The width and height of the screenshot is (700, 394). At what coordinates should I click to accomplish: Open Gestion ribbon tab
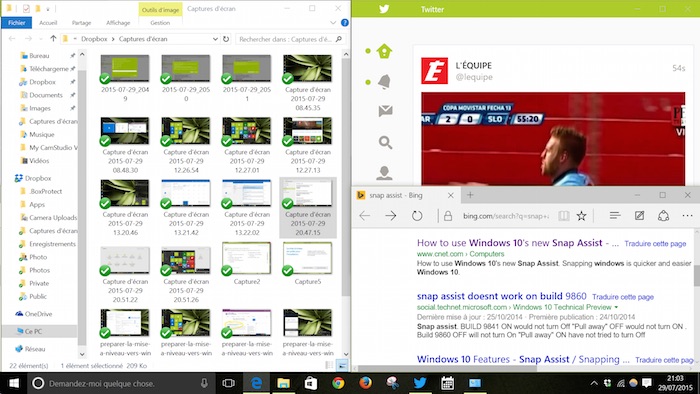(x=160, y=22)
